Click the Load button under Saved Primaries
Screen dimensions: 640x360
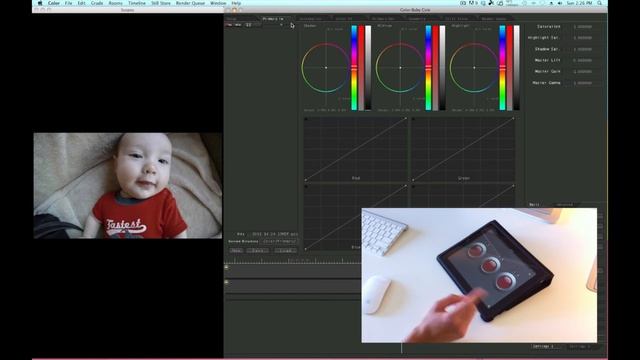point(285,250)
